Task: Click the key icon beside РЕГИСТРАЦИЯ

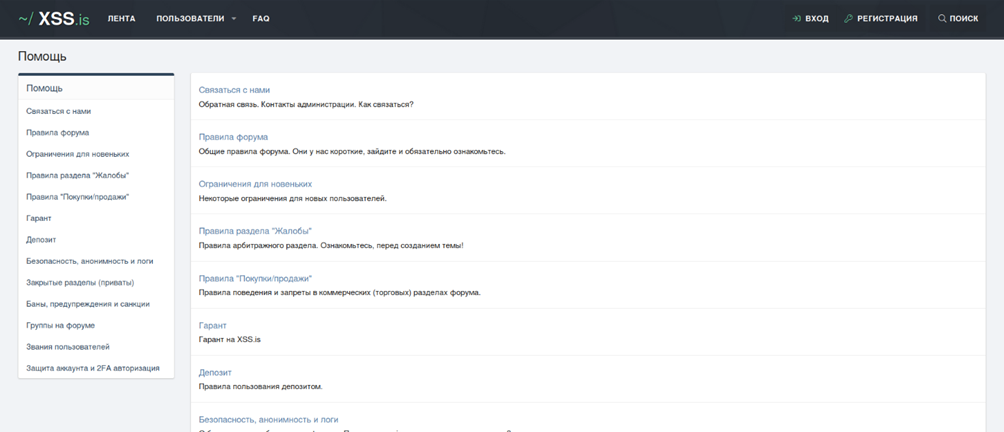Action: (849, 18)
